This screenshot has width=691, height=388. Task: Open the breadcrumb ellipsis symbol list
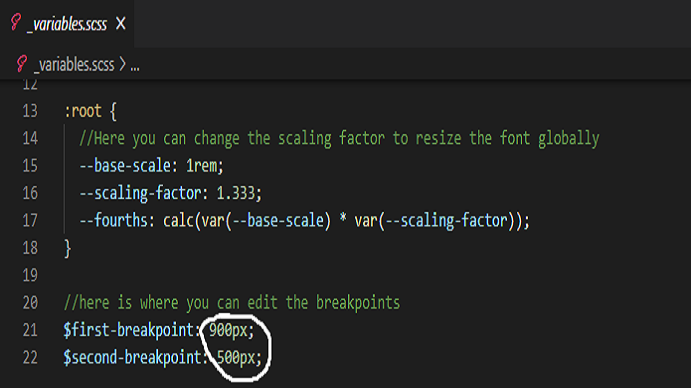point(135,66)
